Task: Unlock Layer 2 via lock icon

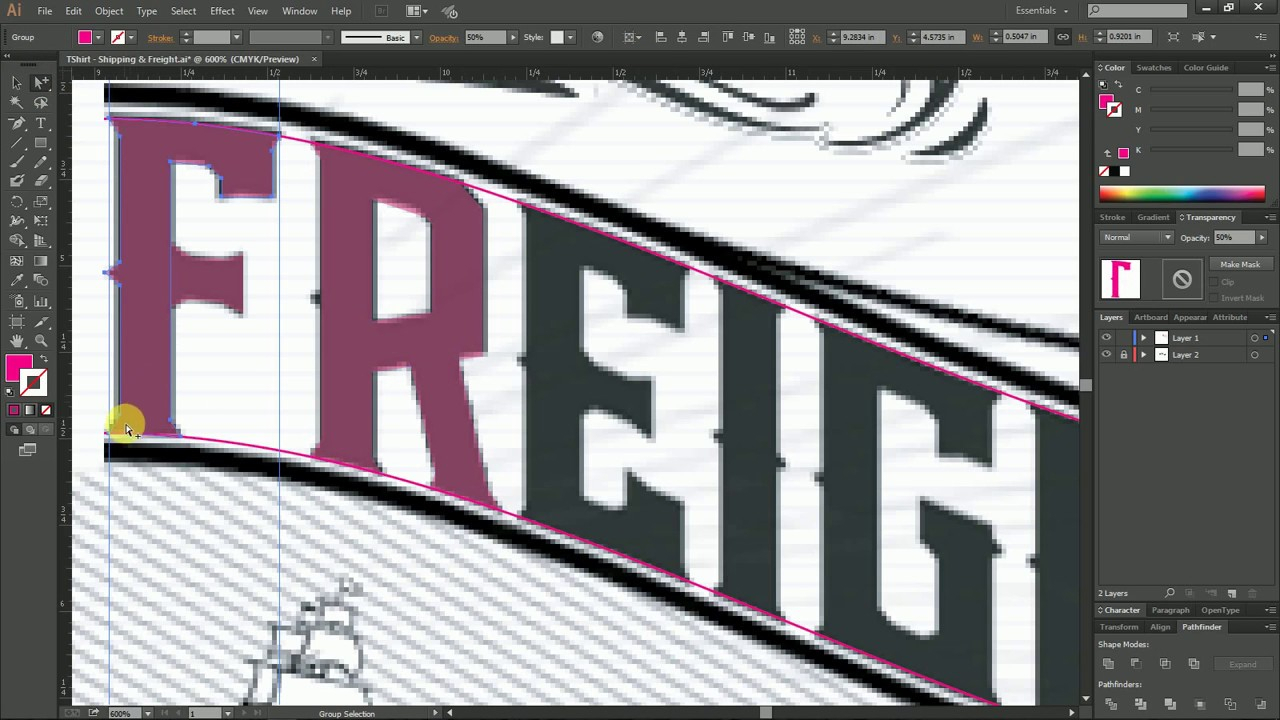Action: tap(1123, 355)
